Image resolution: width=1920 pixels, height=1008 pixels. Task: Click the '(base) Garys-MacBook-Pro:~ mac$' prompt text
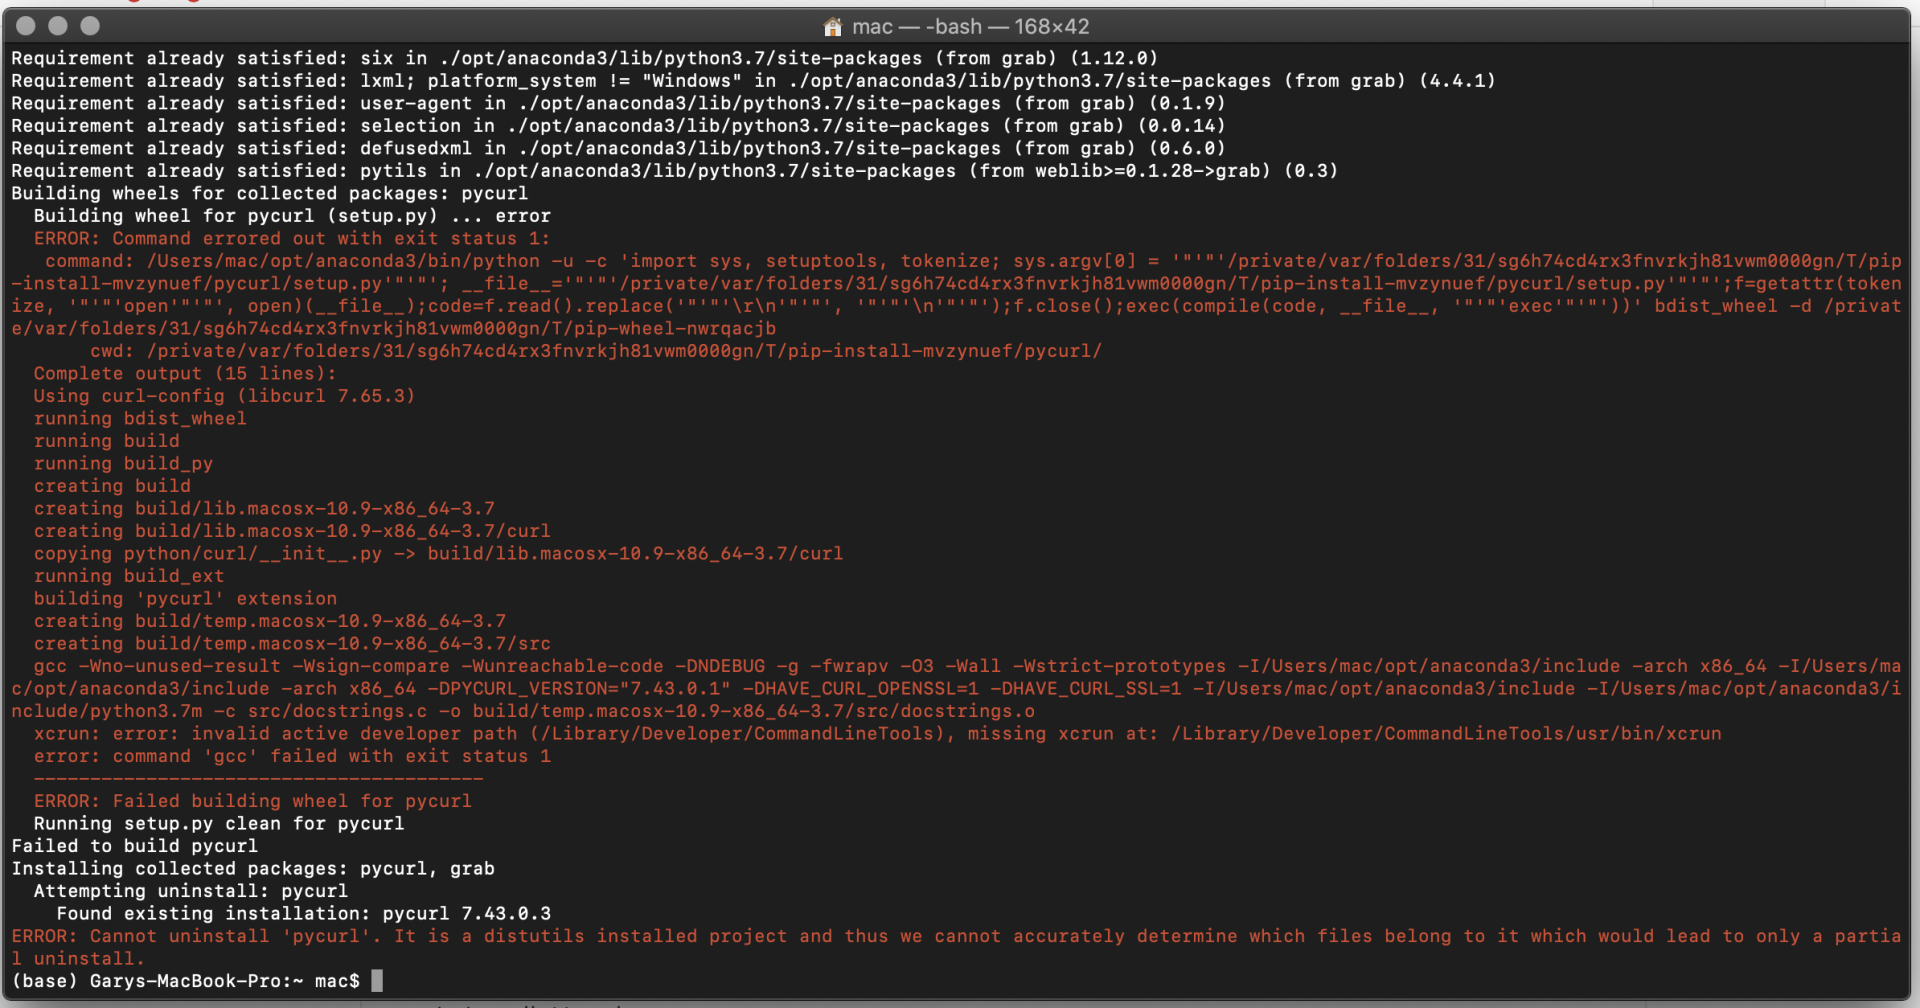click(186, 981)
